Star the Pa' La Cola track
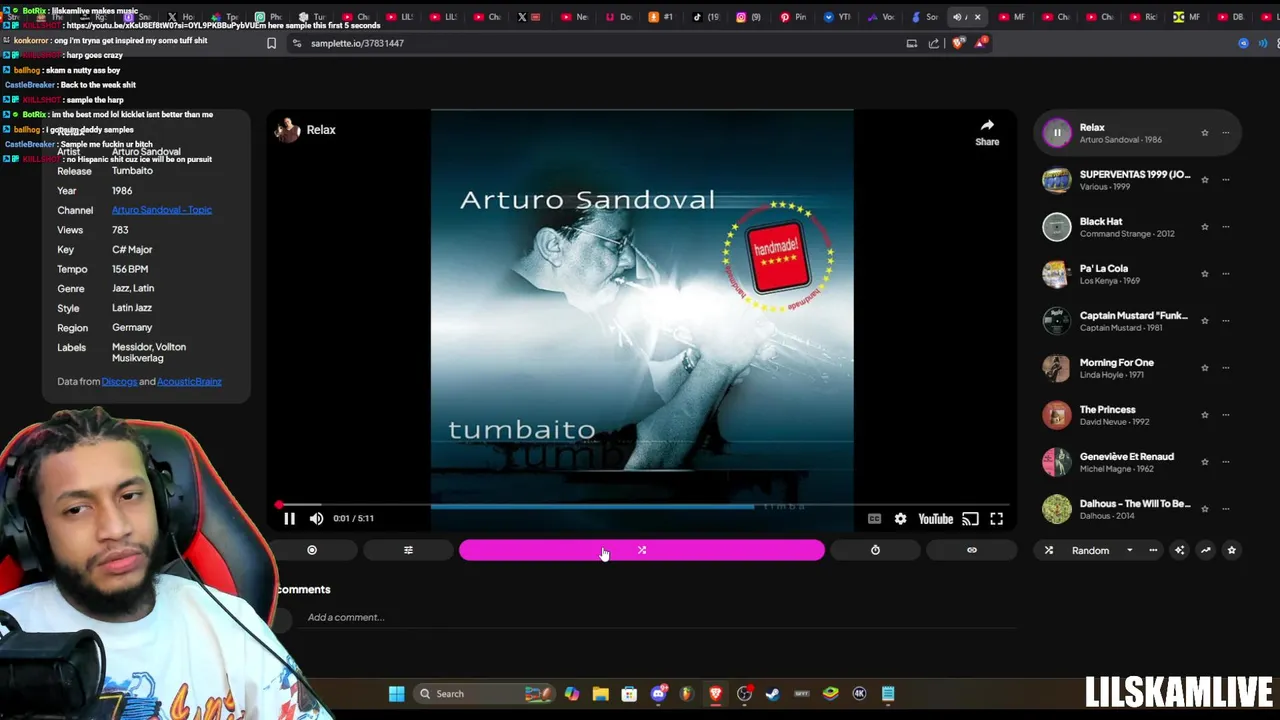The image size is (1280, 720). click(x=1204, y=274)
